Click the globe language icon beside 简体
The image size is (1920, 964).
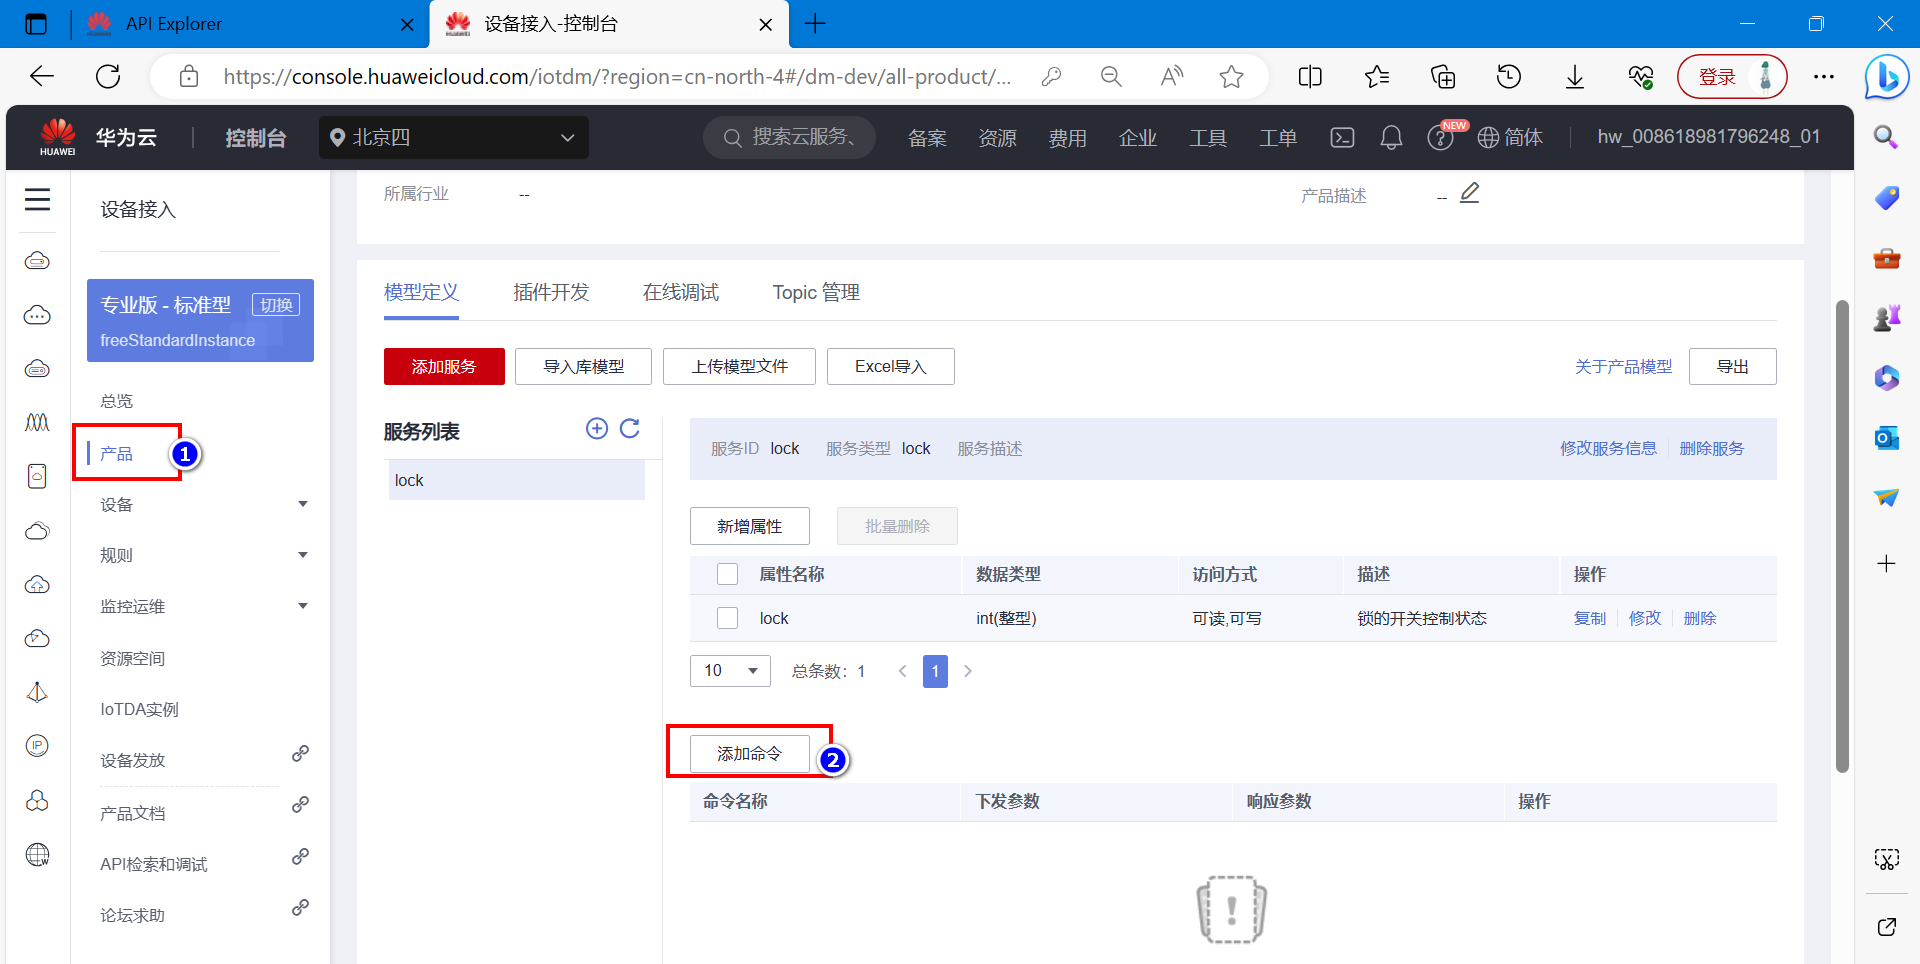point(1488,138)
